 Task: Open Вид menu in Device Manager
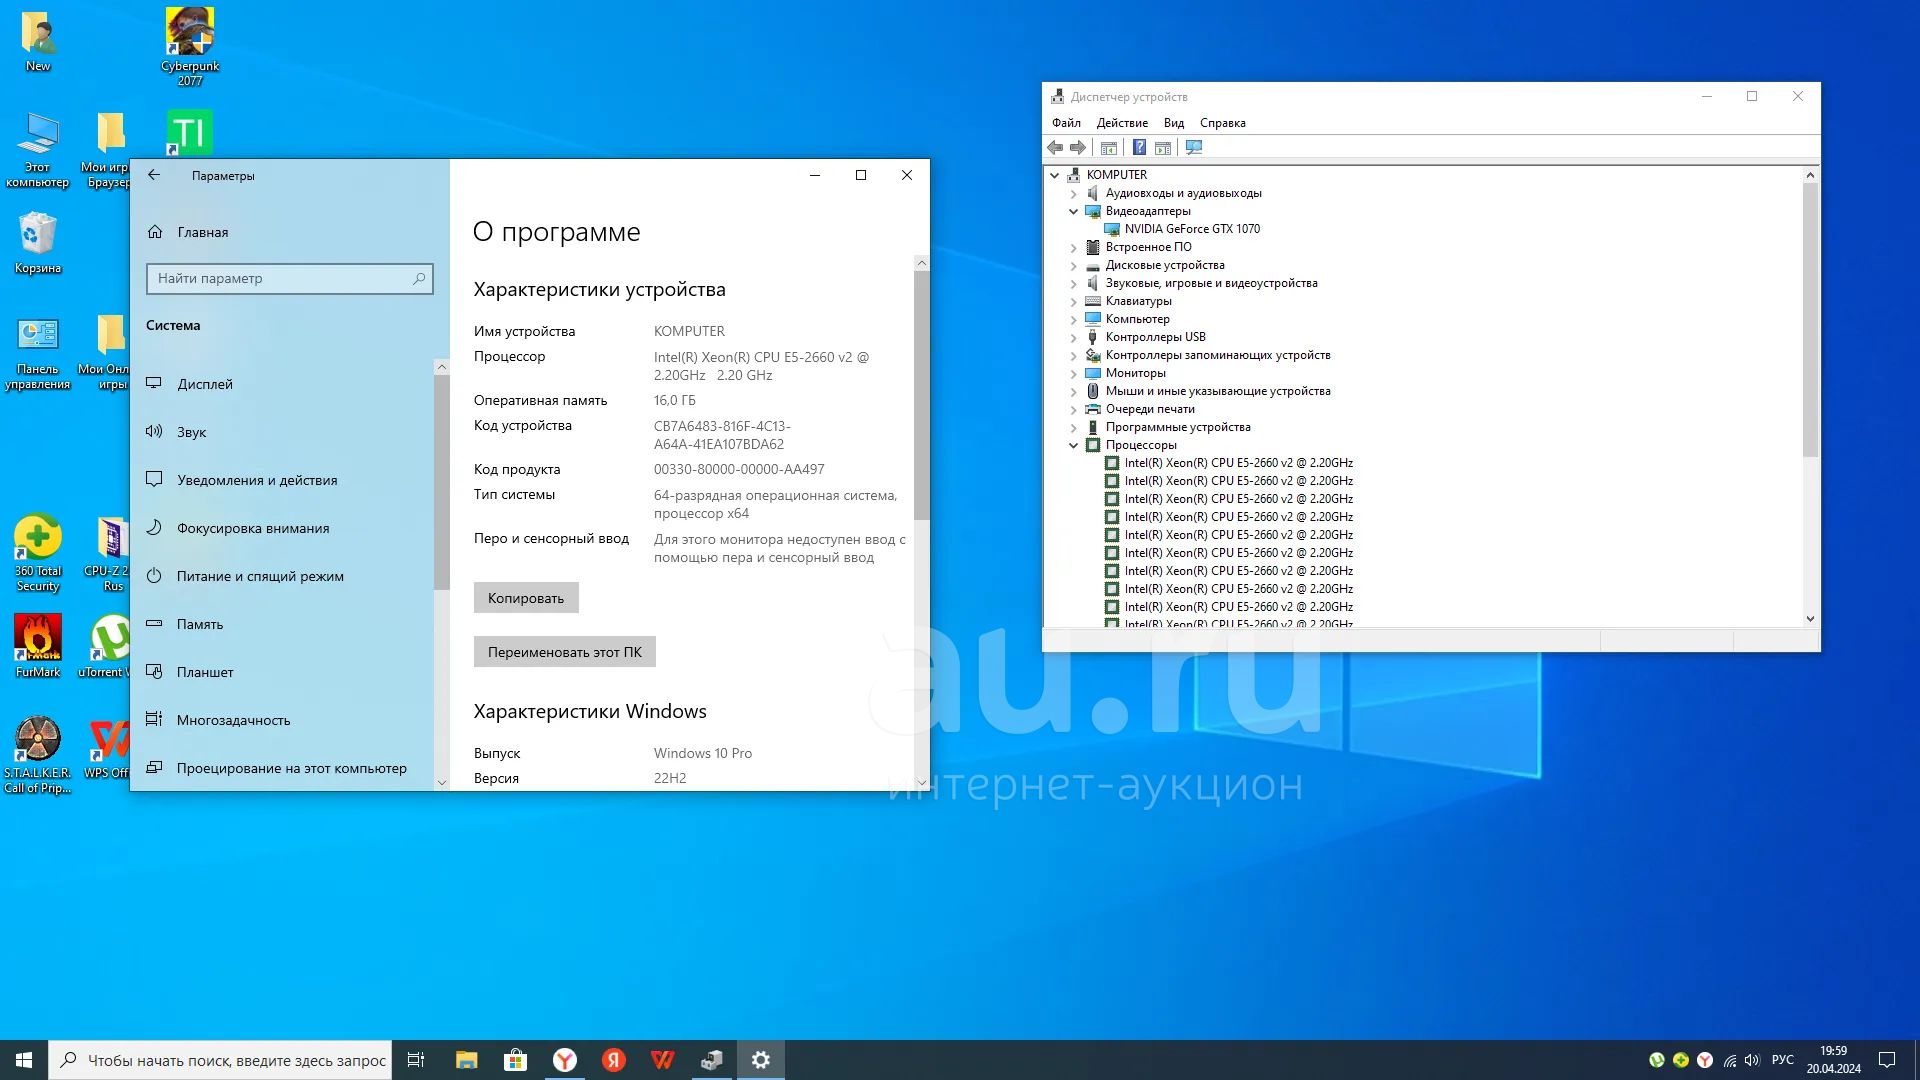[x=1174, y=123]
